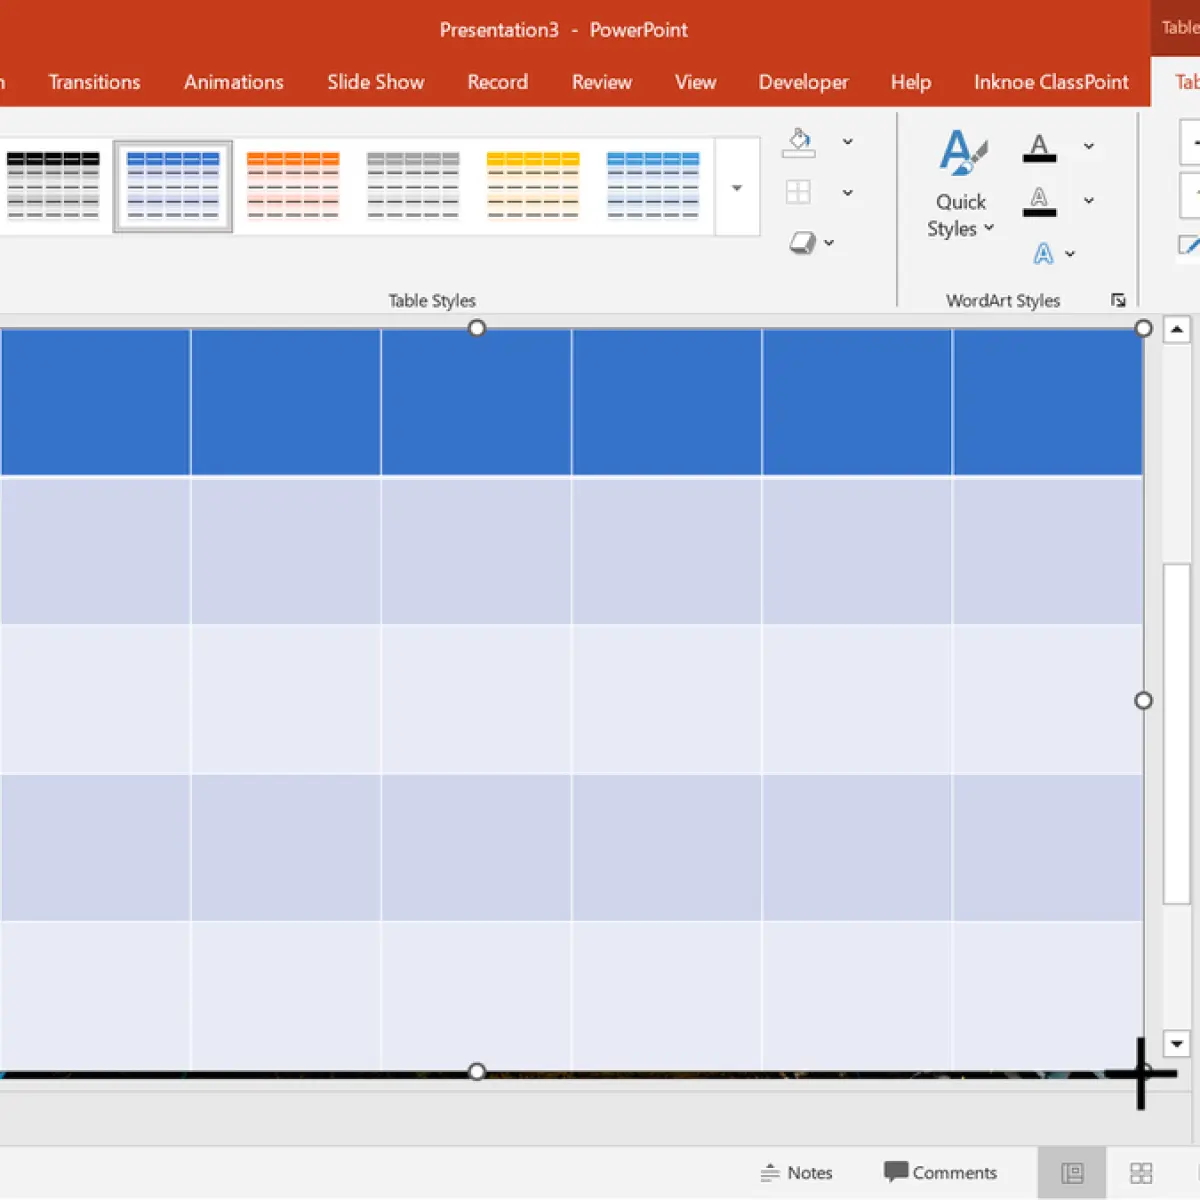Click the vertical scrollbar down arrow
The image size is (1200, 1200).
pyautogui.click(x=1177, y=1044)
